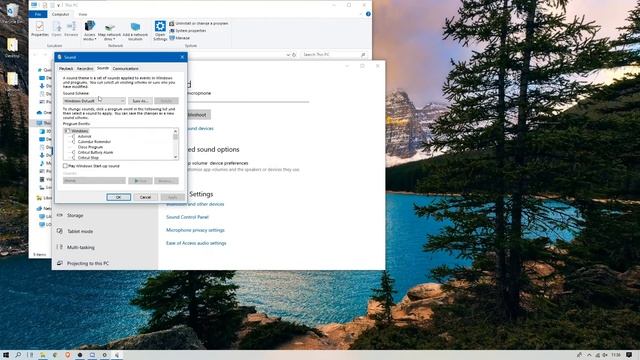640x360 pixels.
Task: Open Microphone privacy settings link
Action: point(195,230)
